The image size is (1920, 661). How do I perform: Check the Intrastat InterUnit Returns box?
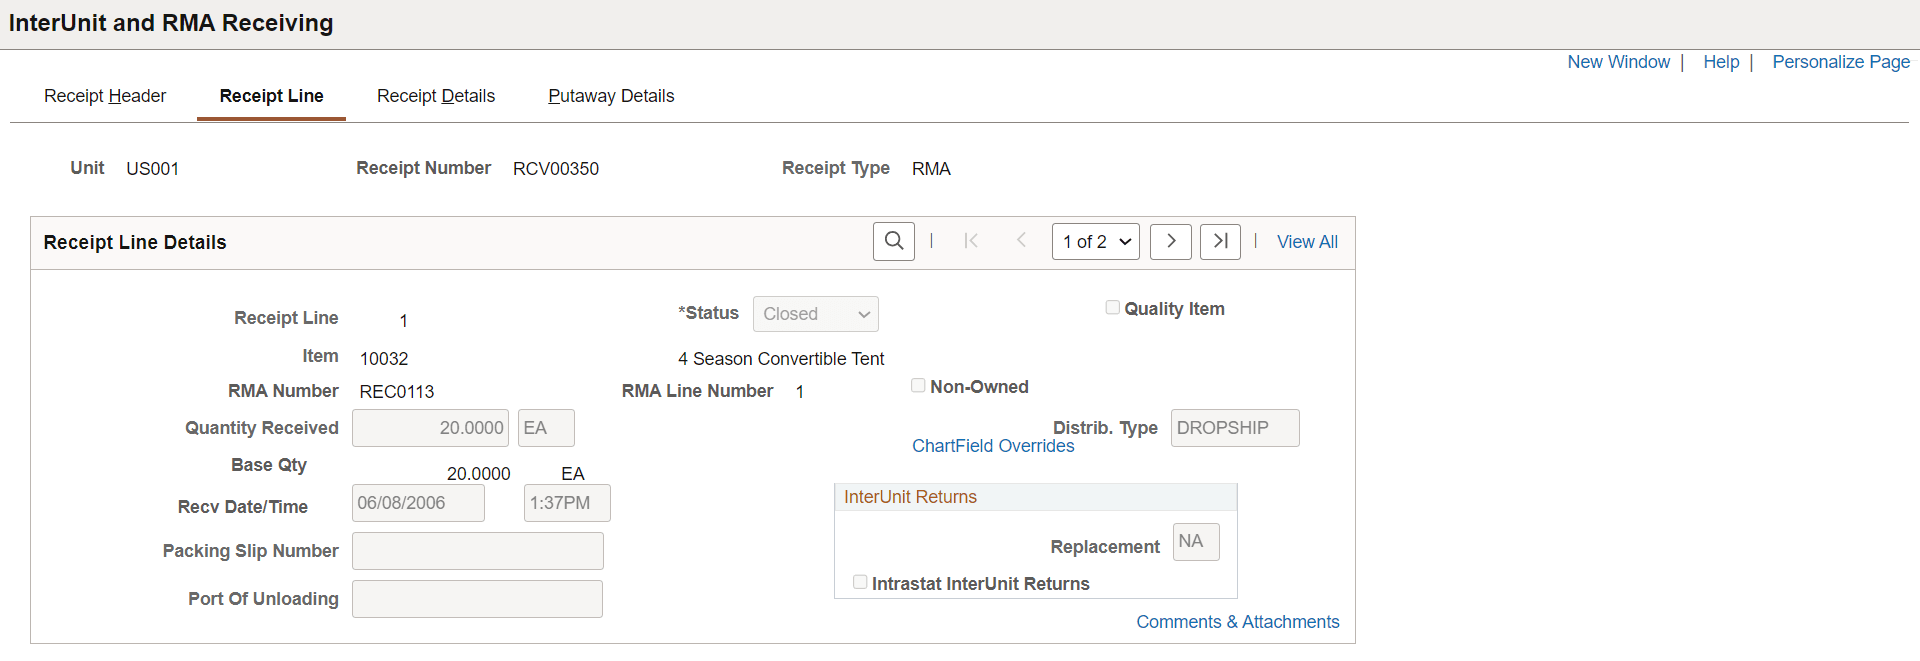pos(860,582)
